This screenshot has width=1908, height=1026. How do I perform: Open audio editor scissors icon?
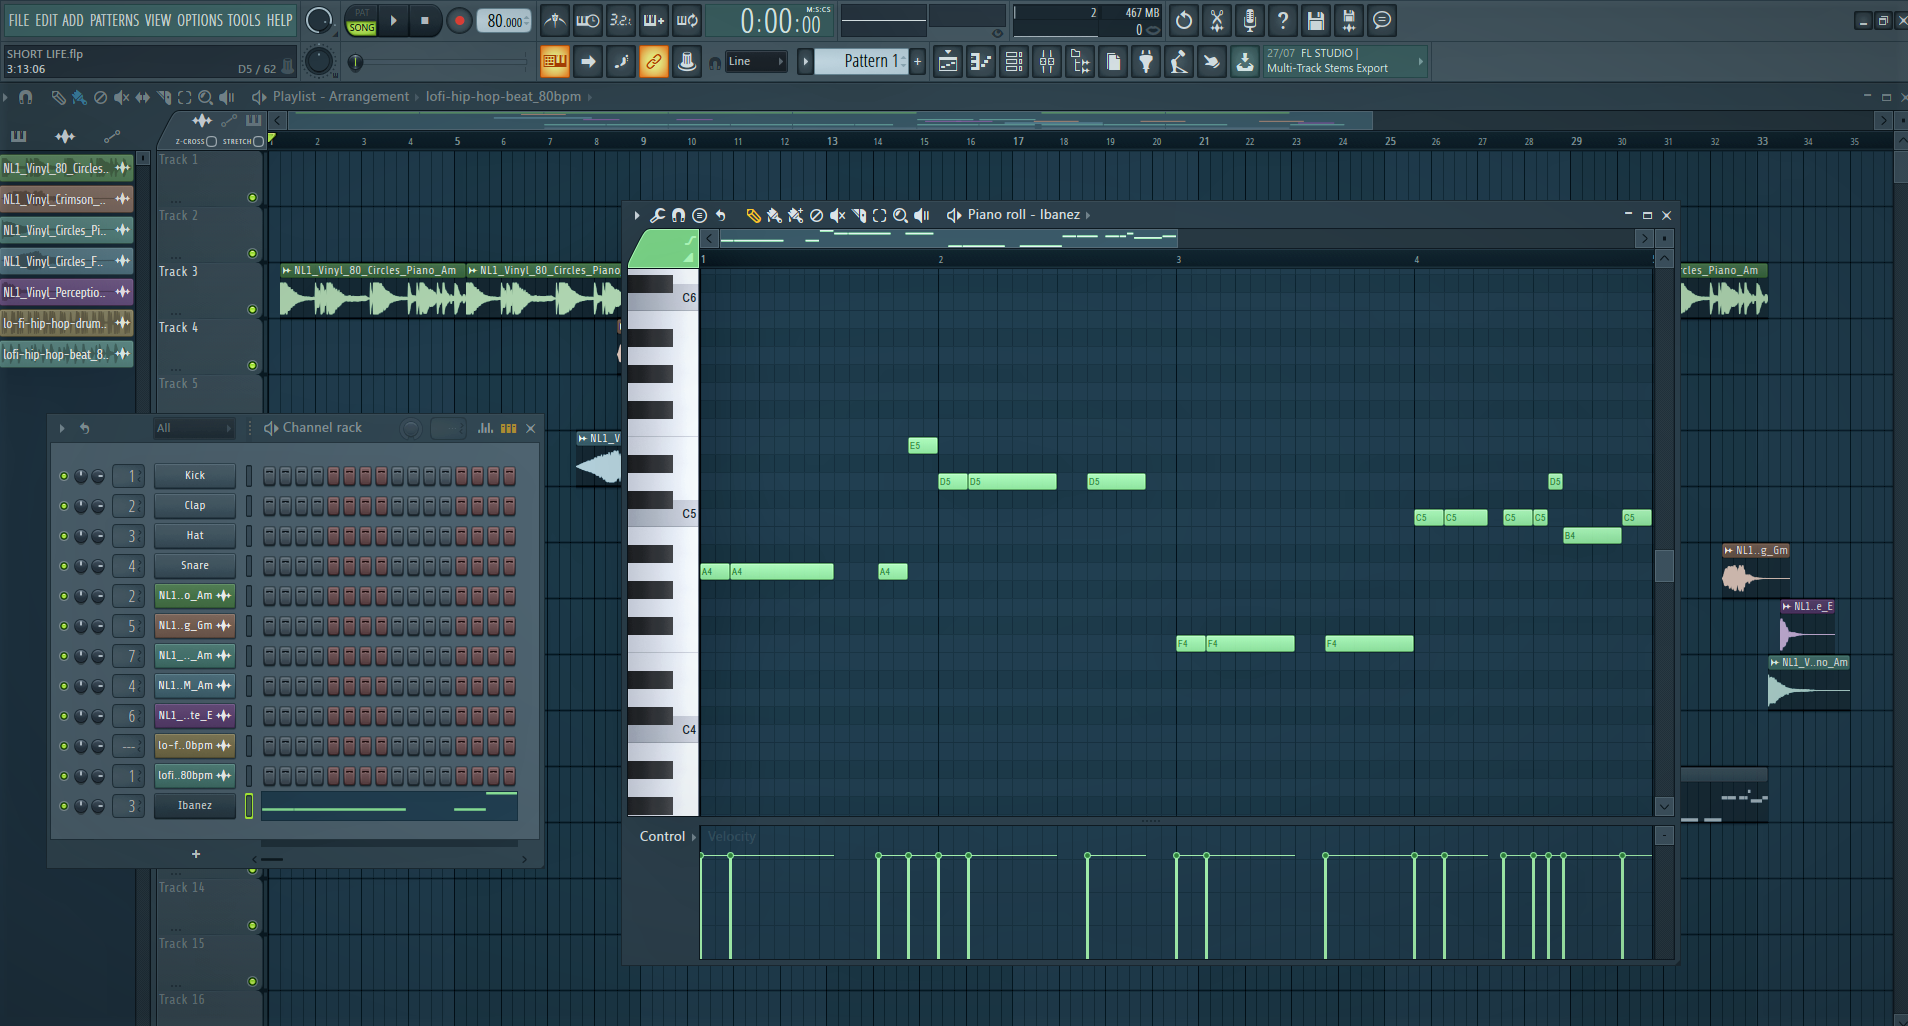(1217, 20)
